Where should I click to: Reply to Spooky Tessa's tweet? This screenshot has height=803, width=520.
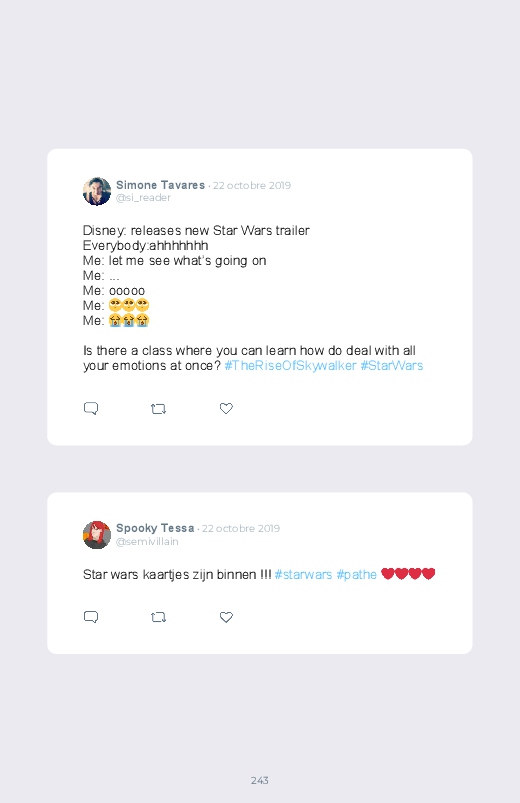[91, 617]
